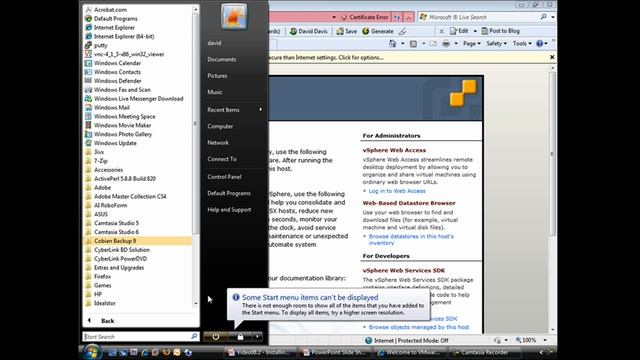Run Windows Update
The width and height of the screenshot is (640, 360).
[115, 143]
